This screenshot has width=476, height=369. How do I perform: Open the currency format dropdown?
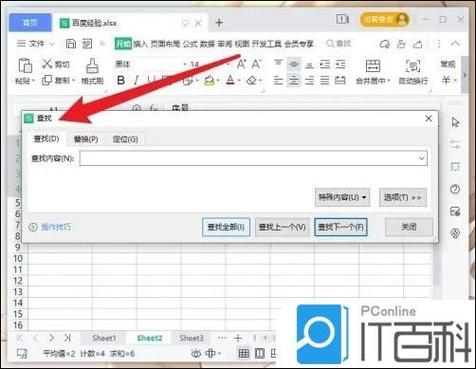point(455,80)
